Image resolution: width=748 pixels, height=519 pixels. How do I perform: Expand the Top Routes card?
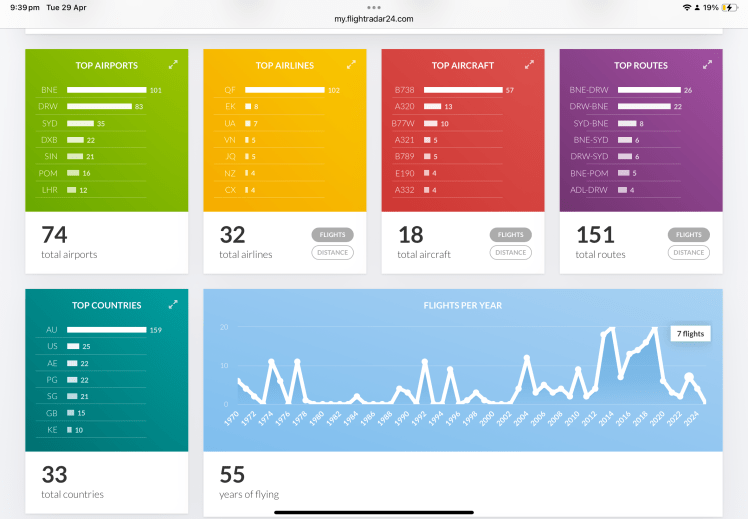(x=707, y=64)
